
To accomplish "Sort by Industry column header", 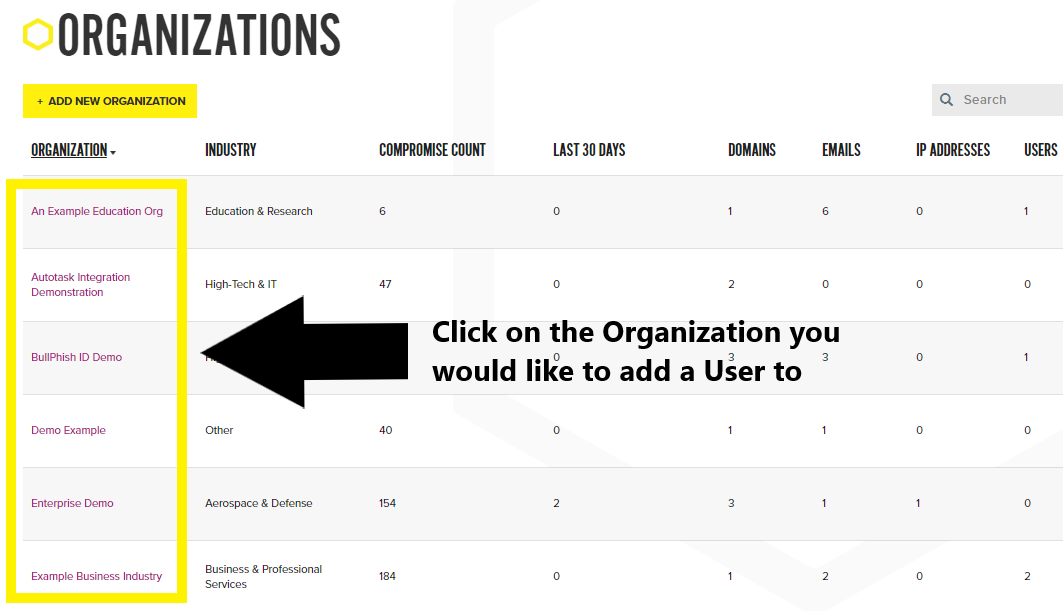I will coord(230,150).
